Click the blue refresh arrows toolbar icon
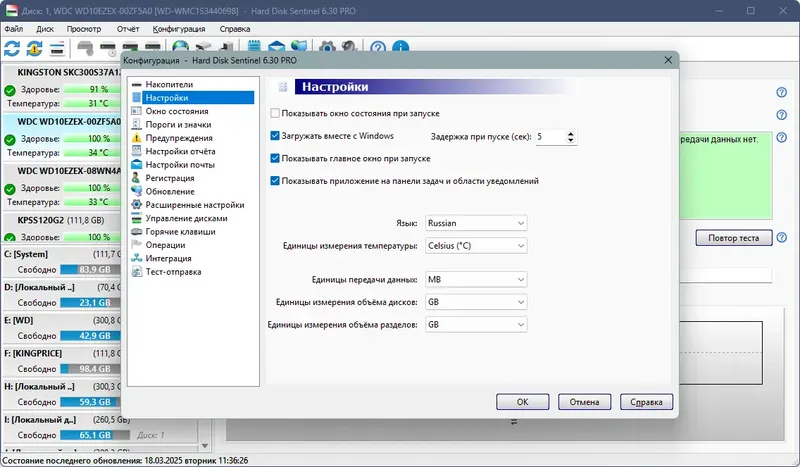The image size is (800, 467). coord(12,48)
